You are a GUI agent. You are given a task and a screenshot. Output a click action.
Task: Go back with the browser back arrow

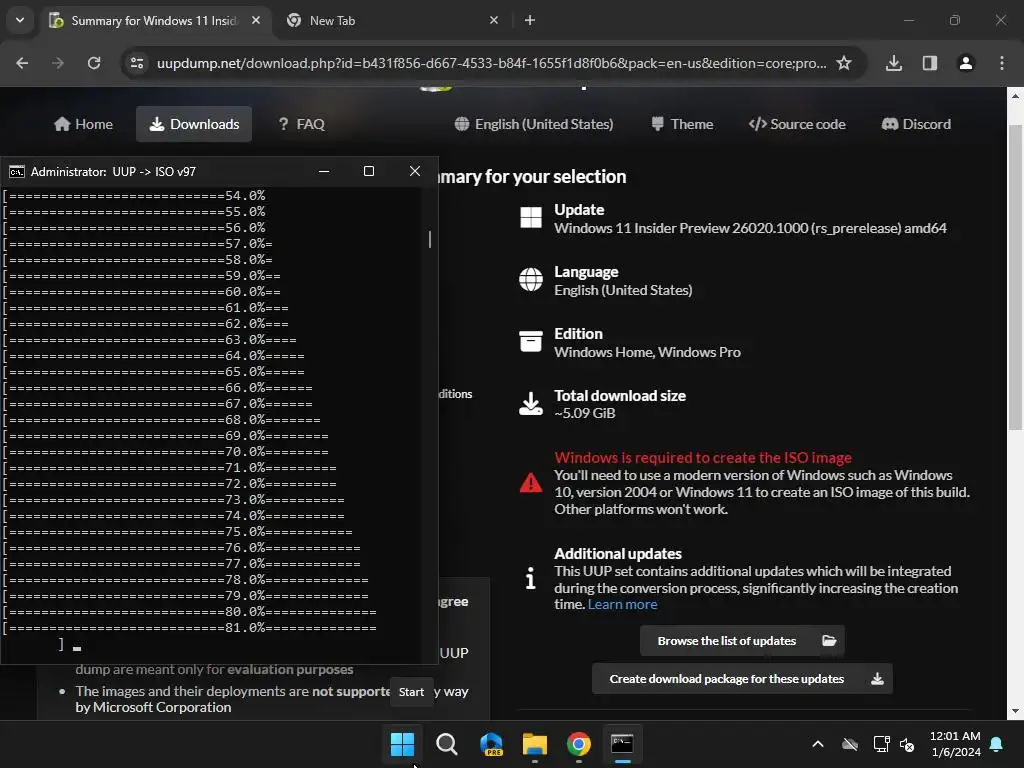tap(22, 63)
